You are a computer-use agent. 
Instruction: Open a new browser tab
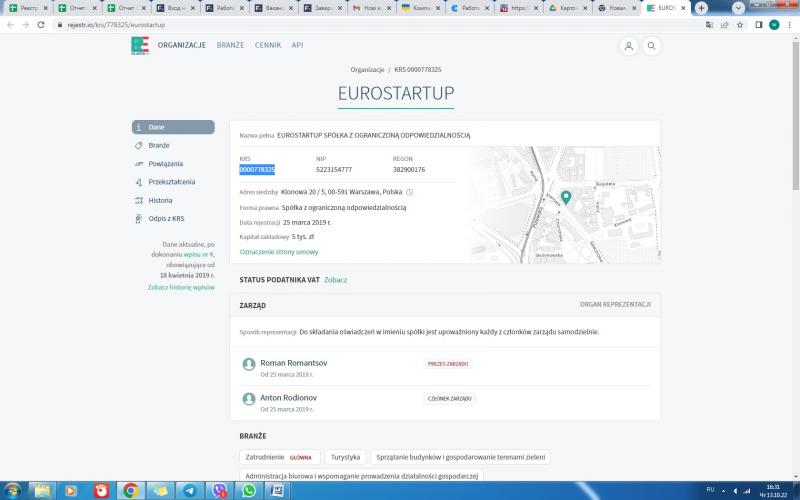[x=702, y=8]
